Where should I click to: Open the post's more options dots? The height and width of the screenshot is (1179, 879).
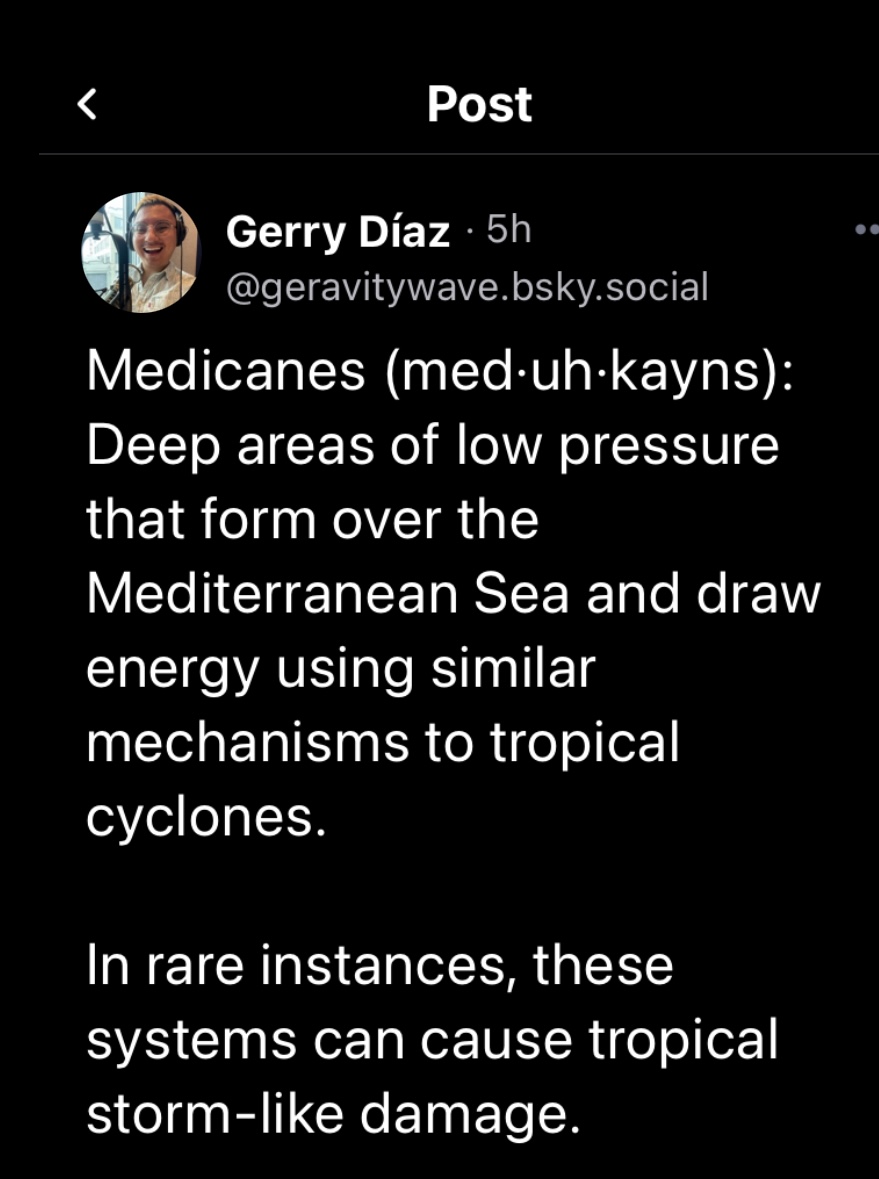click(x=866, y=230)
